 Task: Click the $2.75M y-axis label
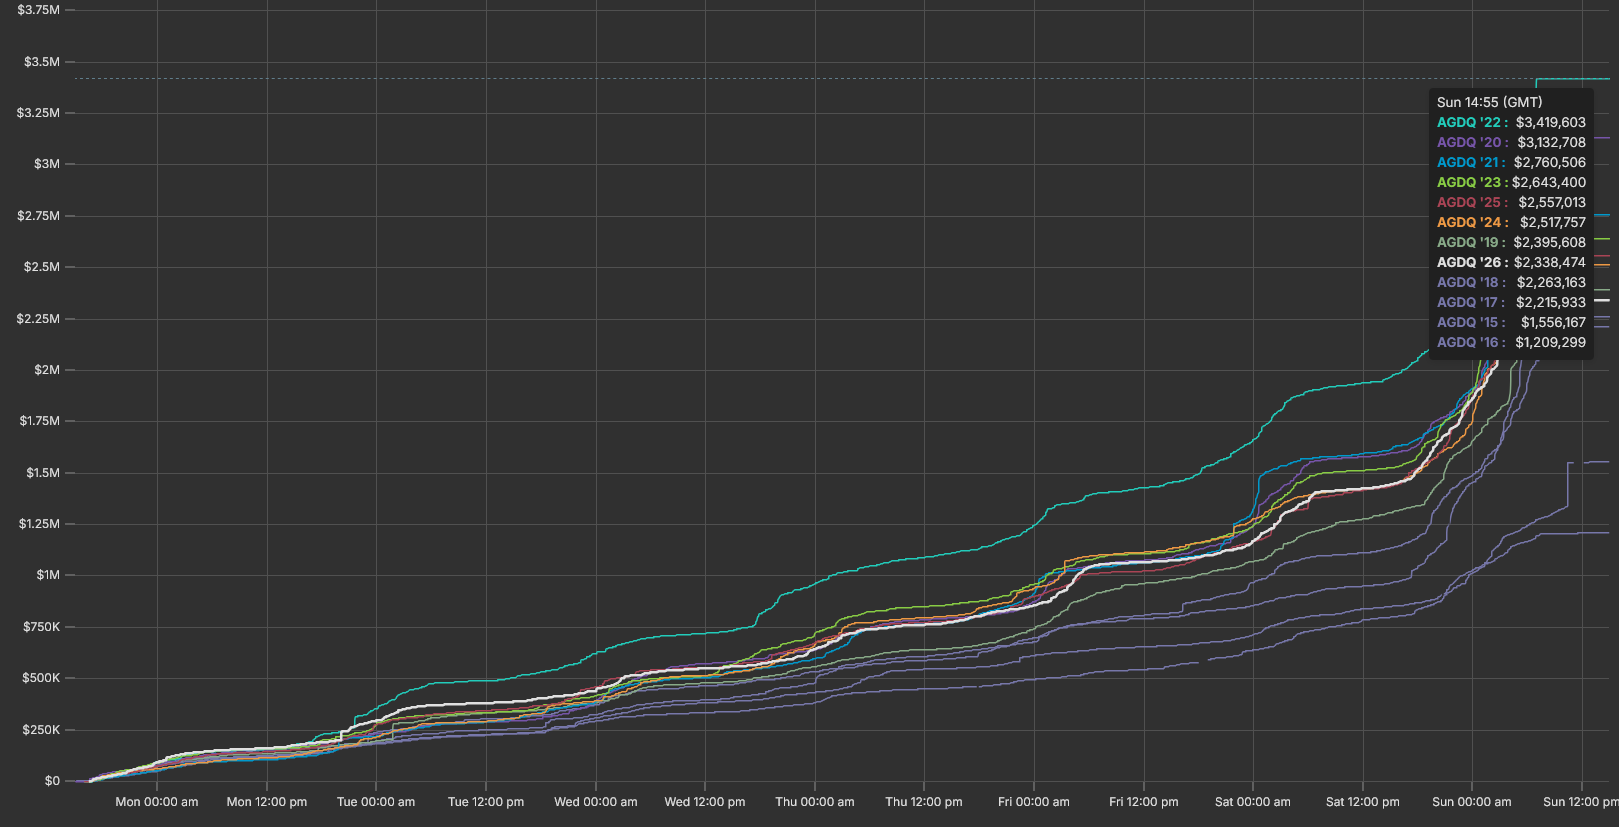pos(38,216)
